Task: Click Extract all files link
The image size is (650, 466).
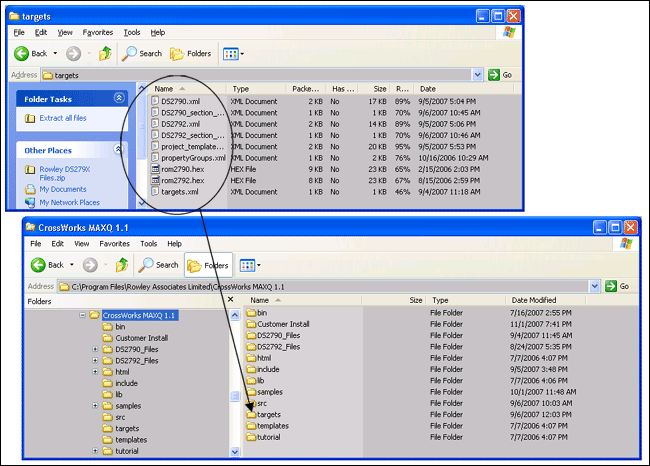Action: (63, 118)
